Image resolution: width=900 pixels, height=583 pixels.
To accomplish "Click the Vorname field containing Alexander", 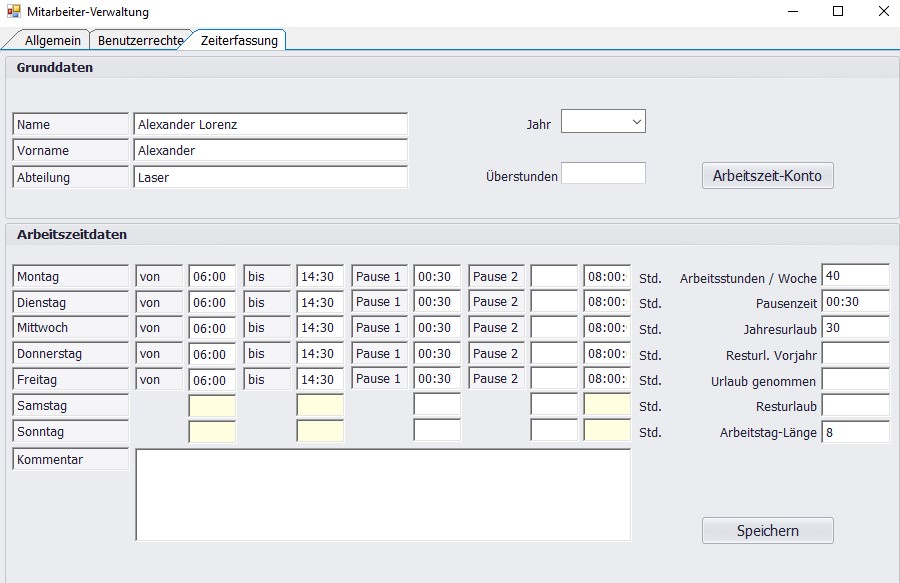I will tap(270, 150).
